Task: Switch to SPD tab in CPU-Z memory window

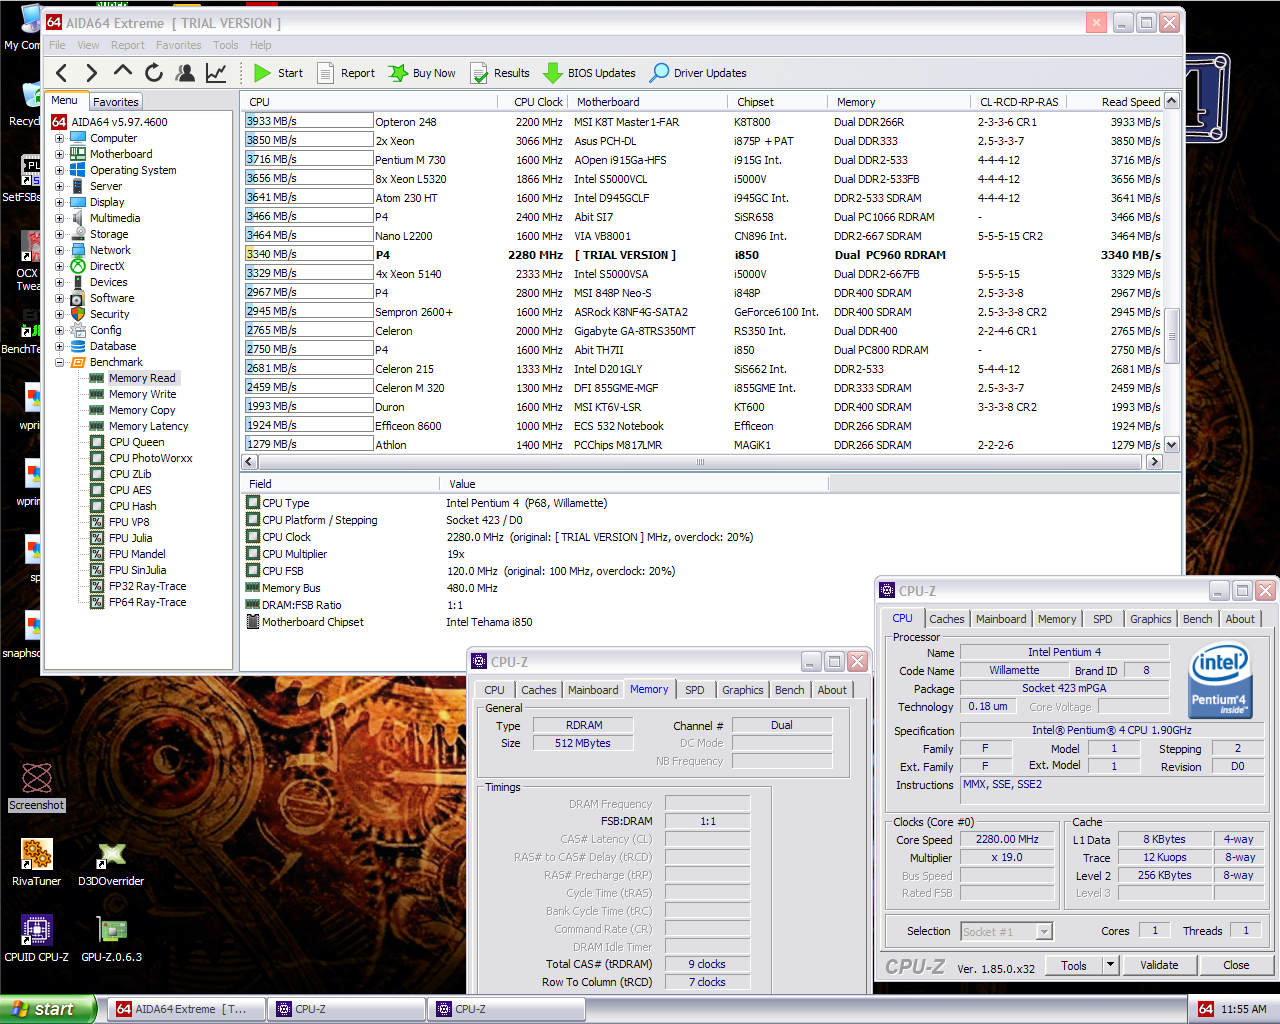Action: pos(695,690)
